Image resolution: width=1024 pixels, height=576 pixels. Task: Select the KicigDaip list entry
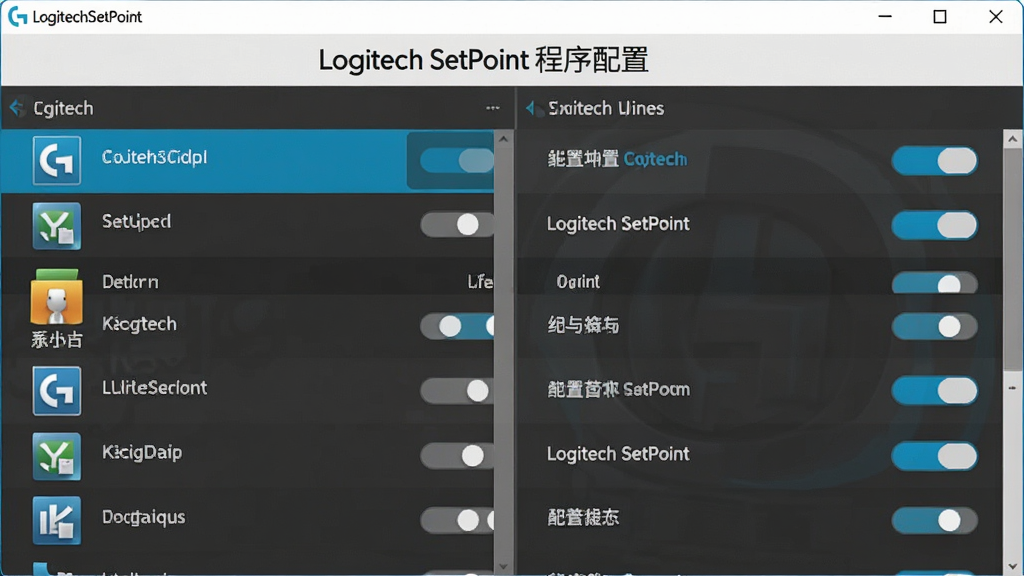pos(247,456)
